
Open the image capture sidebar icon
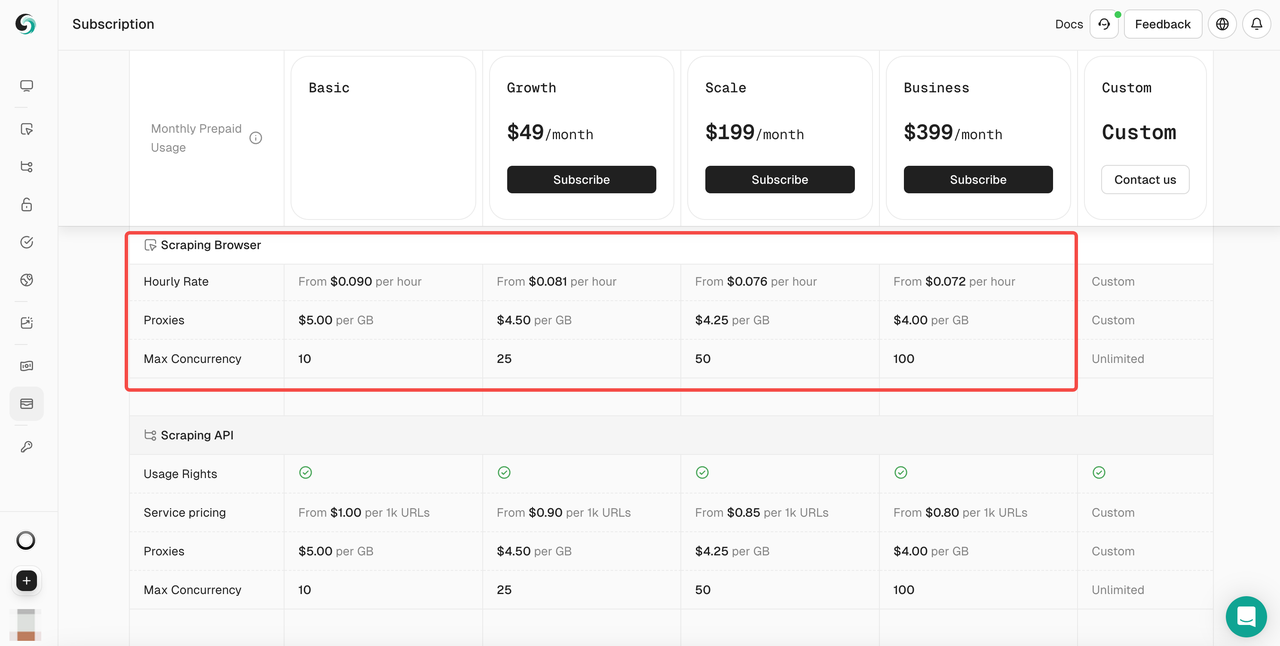click(26, 322)
